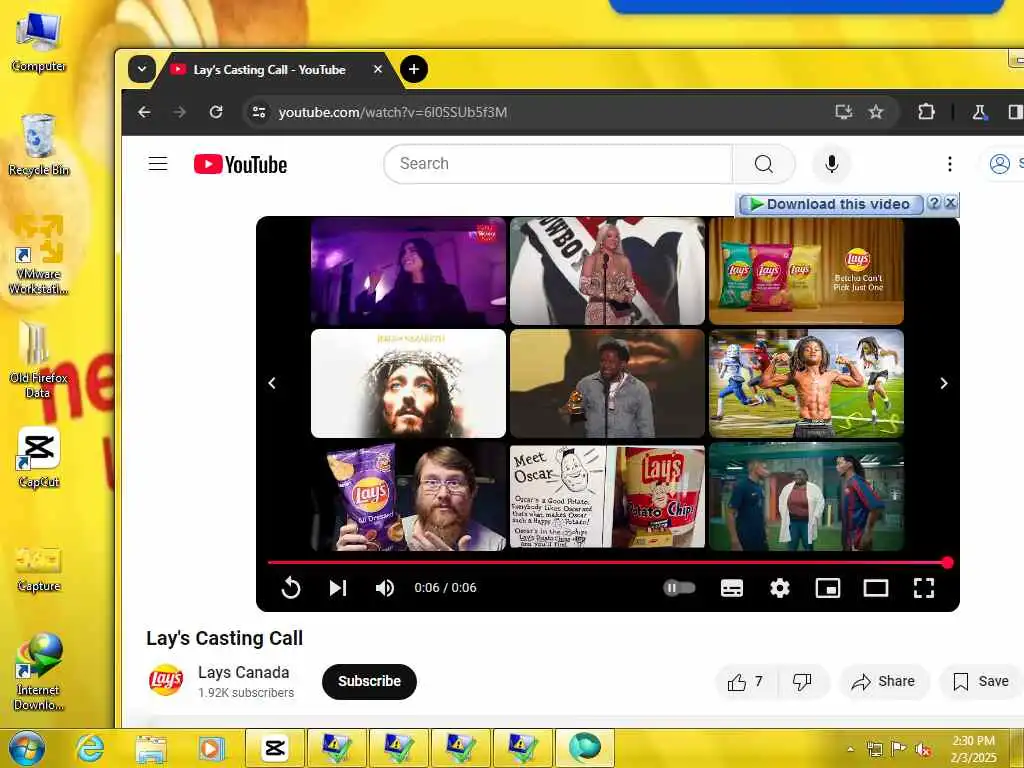Screen dimensions: 1024x768
Task: Select the Lay's Casting Call tab
Action: click(x=269, y=70)
